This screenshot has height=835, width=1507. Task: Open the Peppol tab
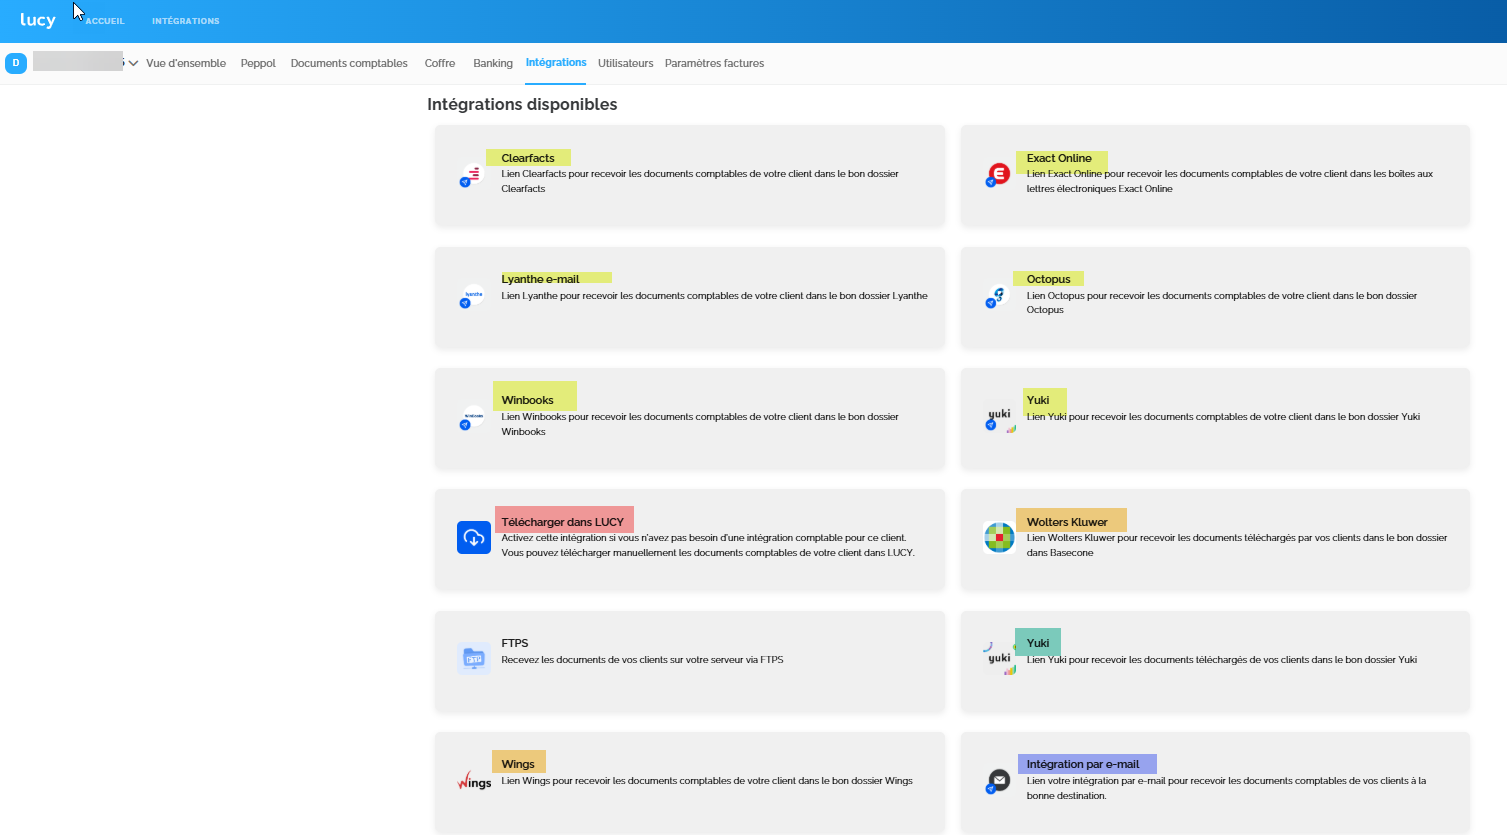[x=258, y=63]
